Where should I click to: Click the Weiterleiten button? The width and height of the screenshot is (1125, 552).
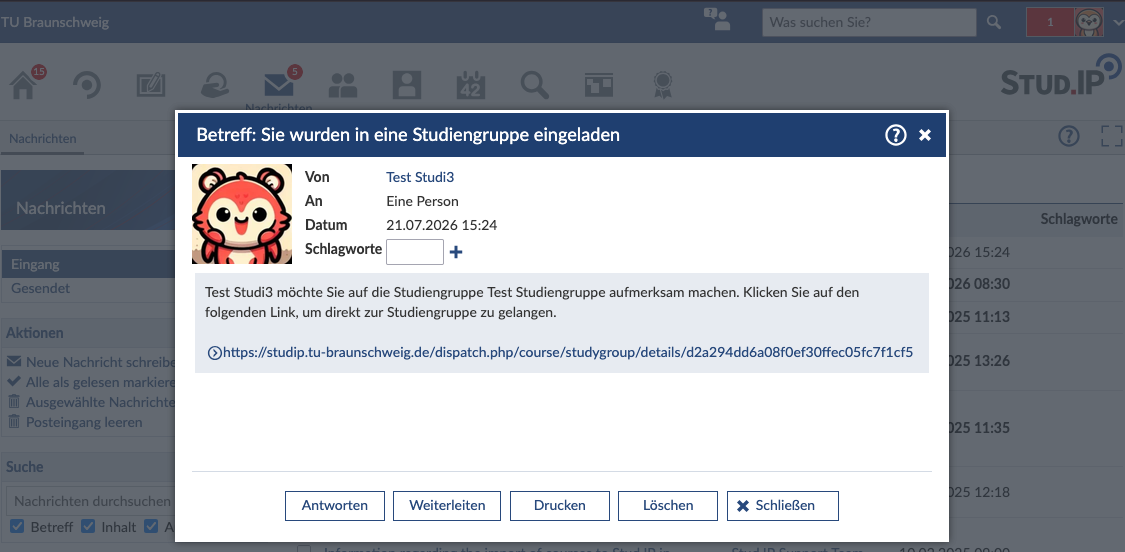click(447, 505)
